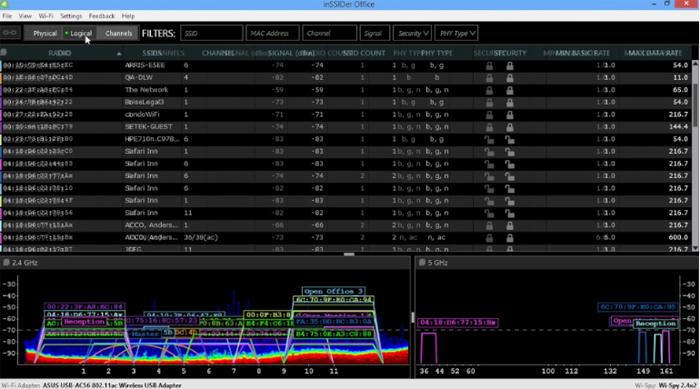Click the 04:18:D6:77:15 label in 5 GHz graph
The width and height of the screenshot is (700, 389).
tap(458, 322)
